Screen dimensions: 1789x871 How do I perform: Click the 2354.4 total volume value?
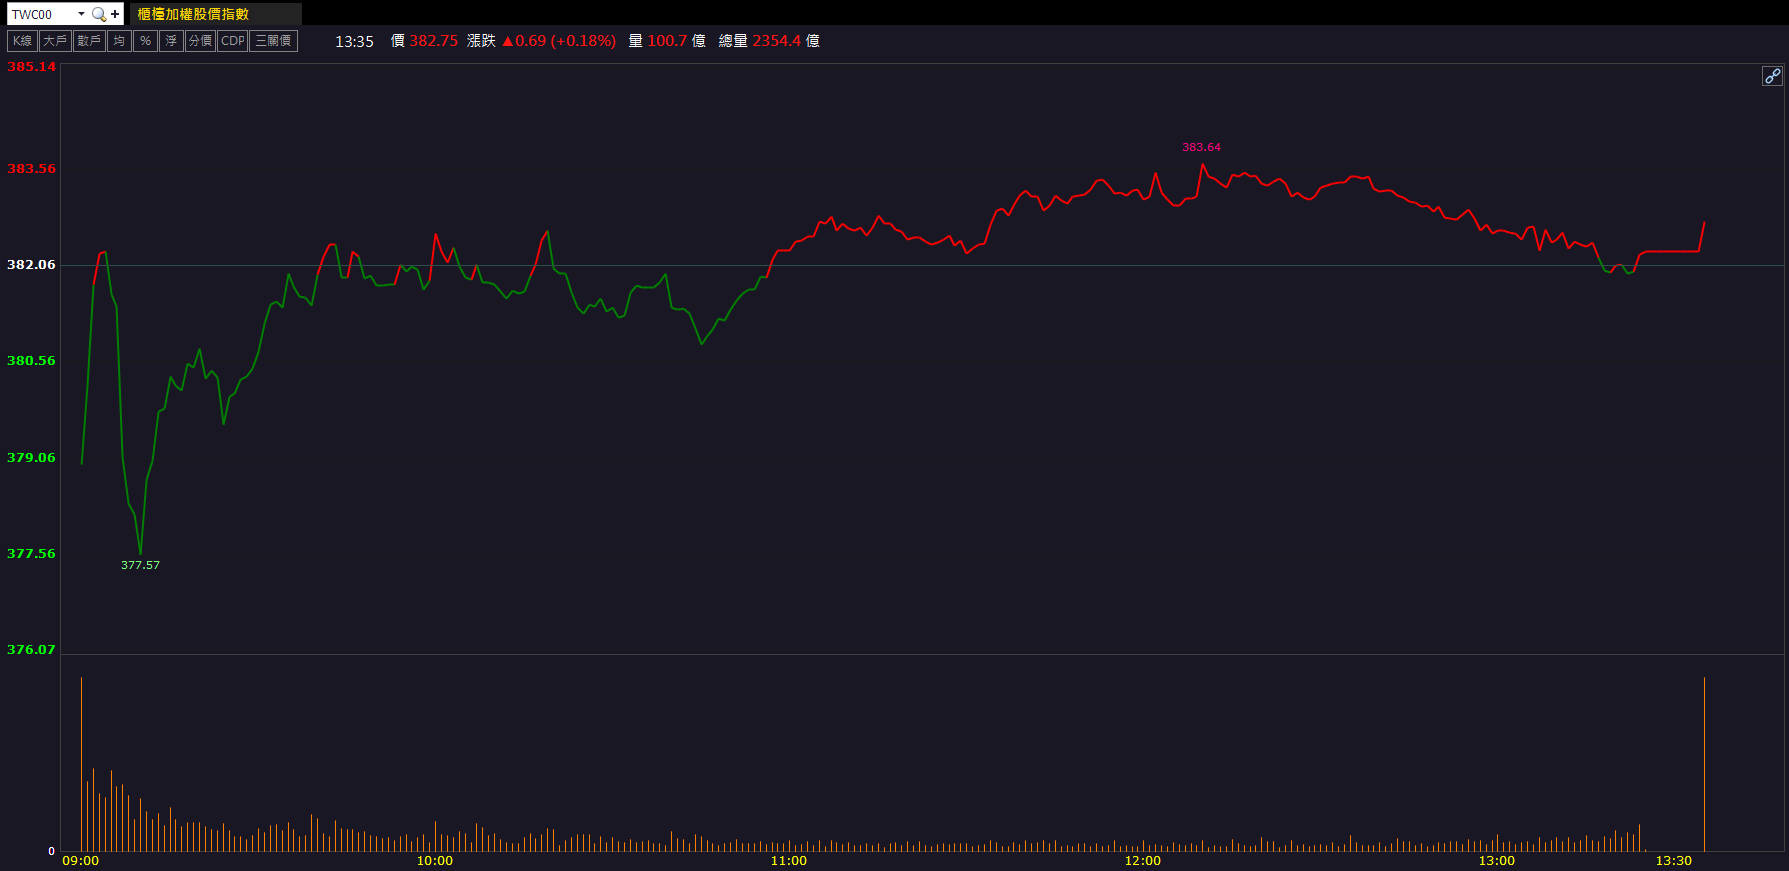point(777,41)
